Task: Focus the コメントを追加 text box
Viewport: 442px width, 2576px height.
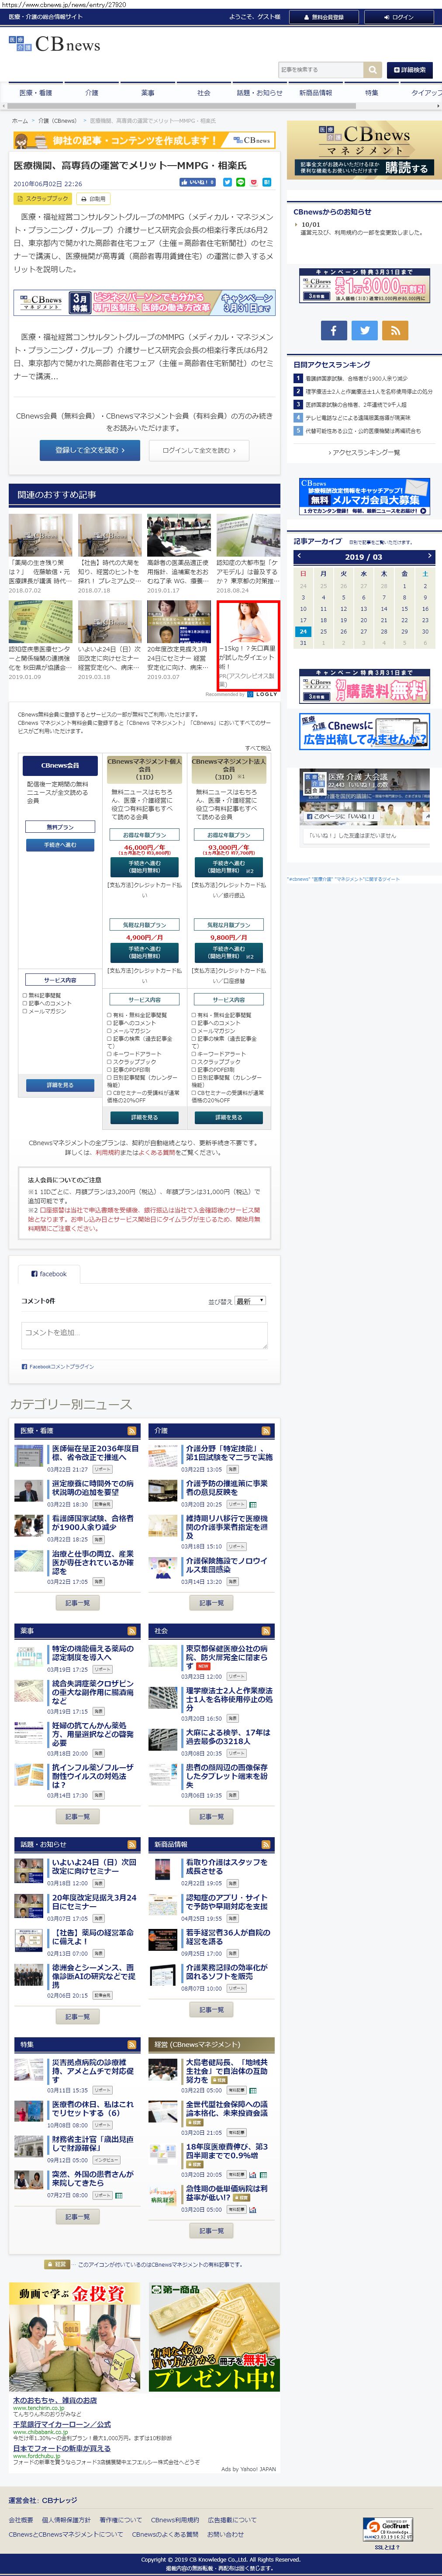Action: (x=144, y=1335)
